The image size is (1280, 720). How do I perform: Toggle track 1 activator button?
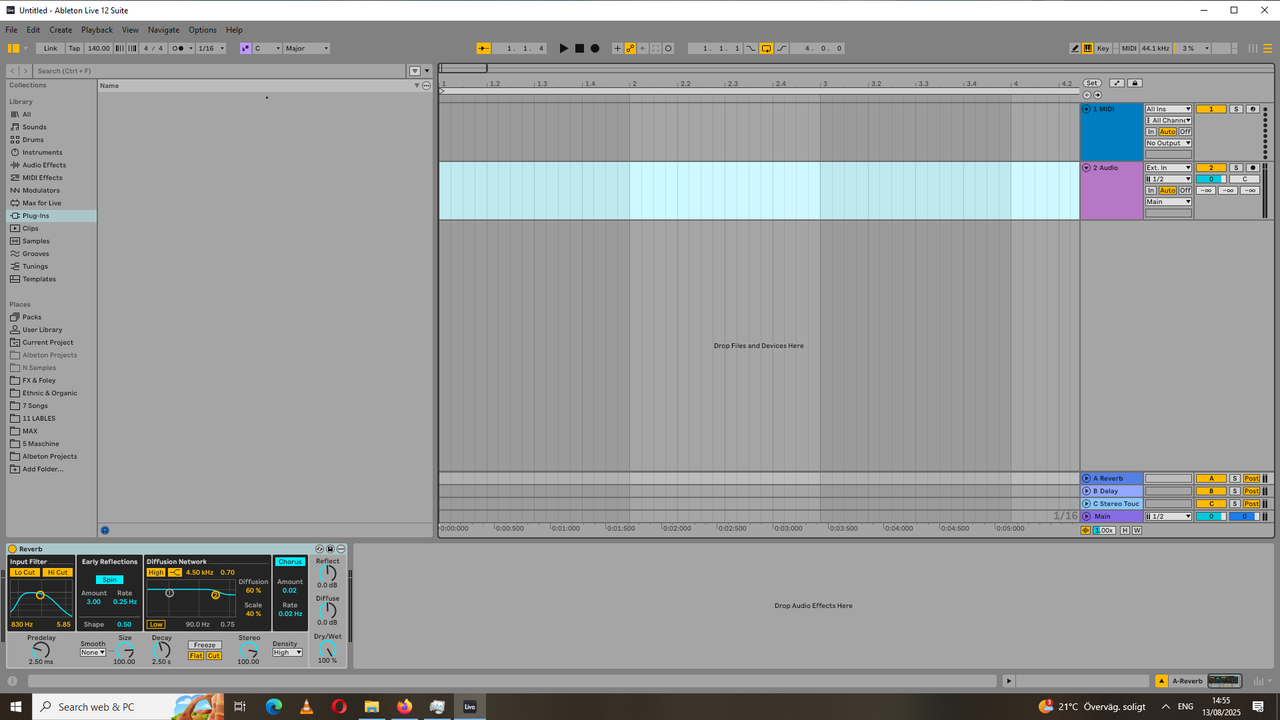pyautogui.click(x=1211, y=108)
